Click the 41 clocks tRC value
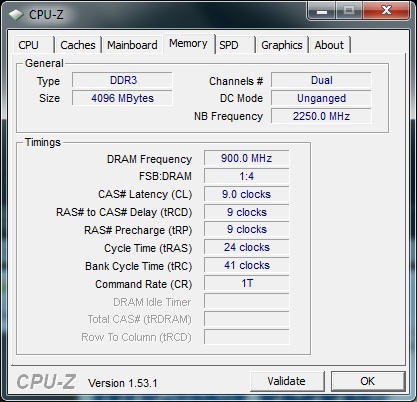 tap(247, 266)
